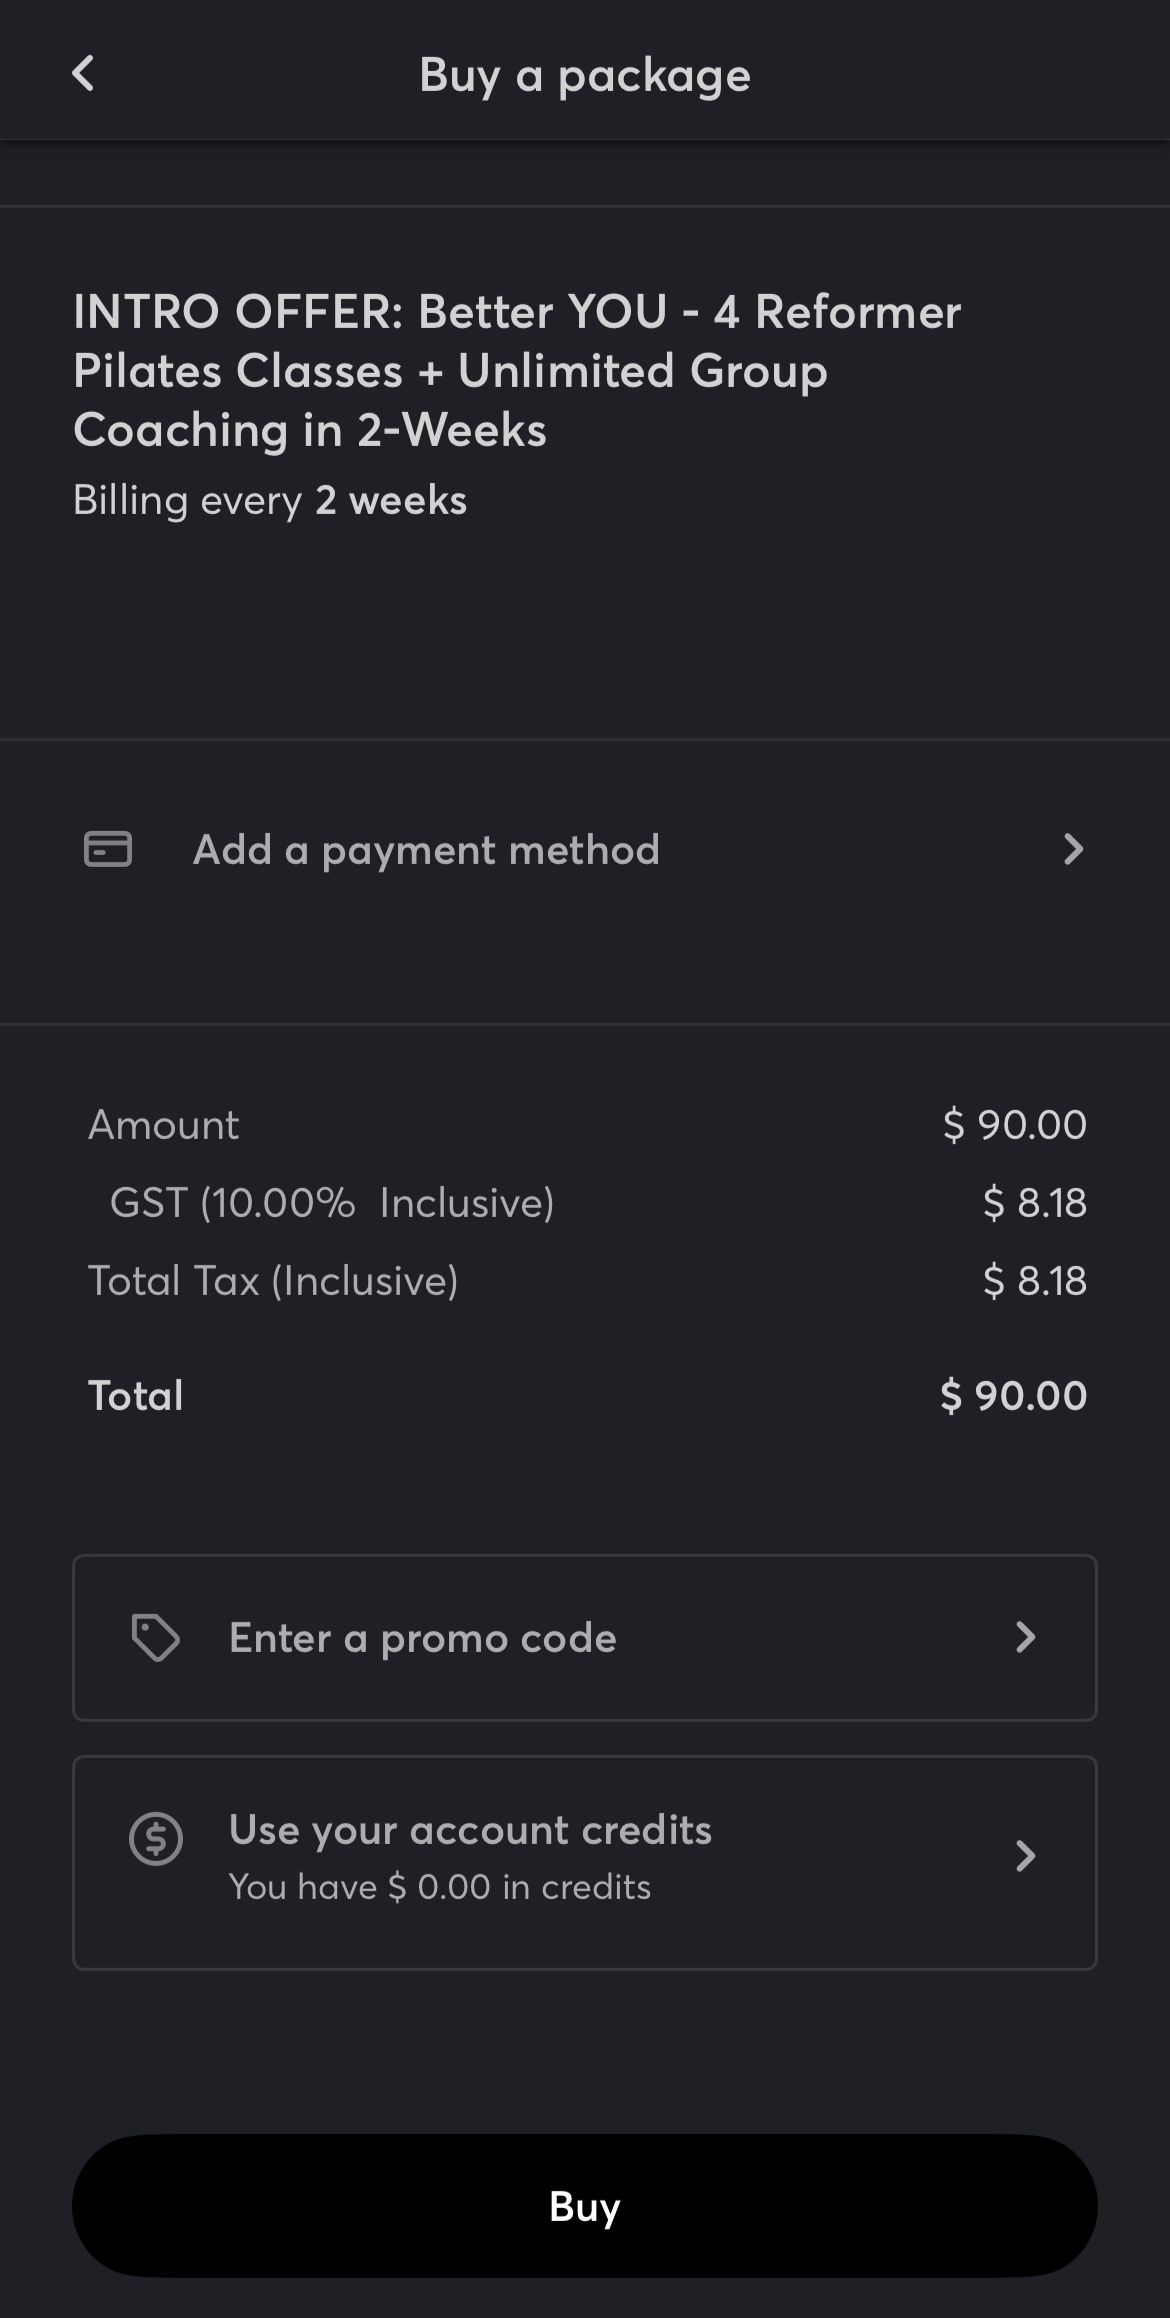Viewport: 1170px width, 2318px height.
Task: Tap the Enter a promo code text
Action: point(422,1638)
